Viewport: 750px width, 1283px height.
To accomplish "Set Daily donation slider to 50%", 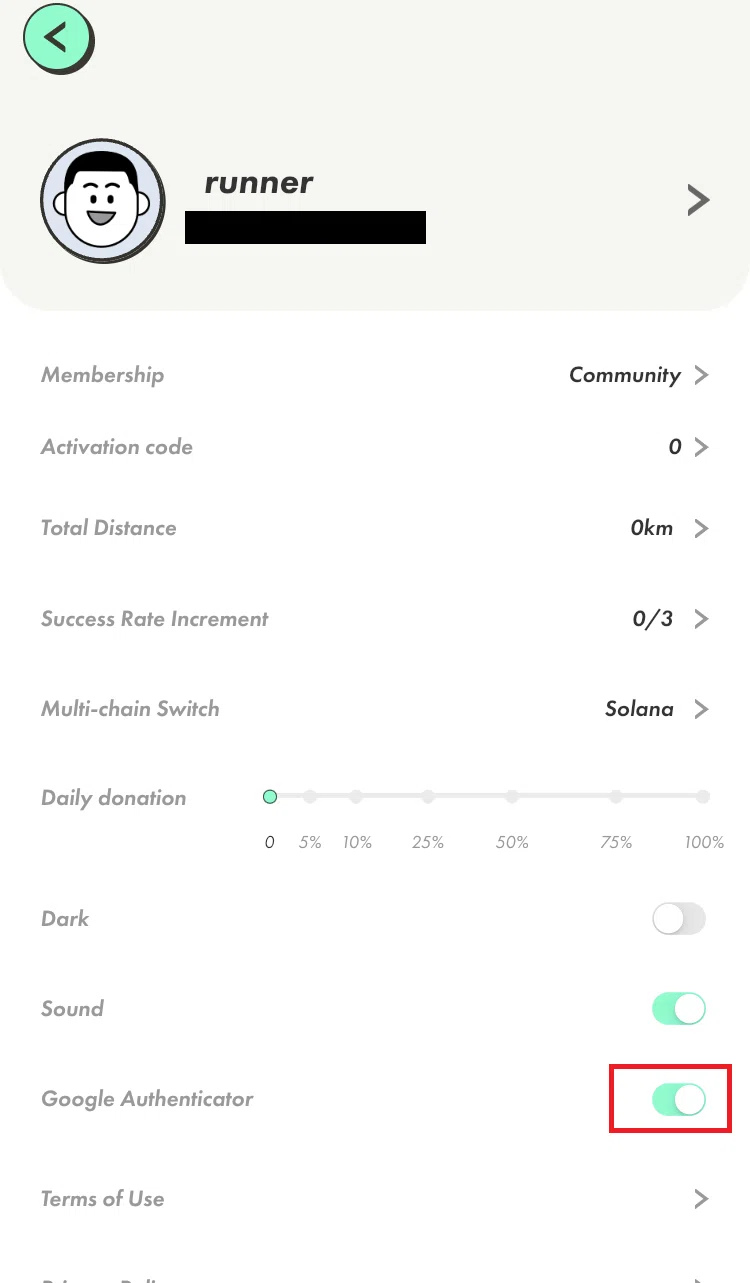I will tap(512, 797).
